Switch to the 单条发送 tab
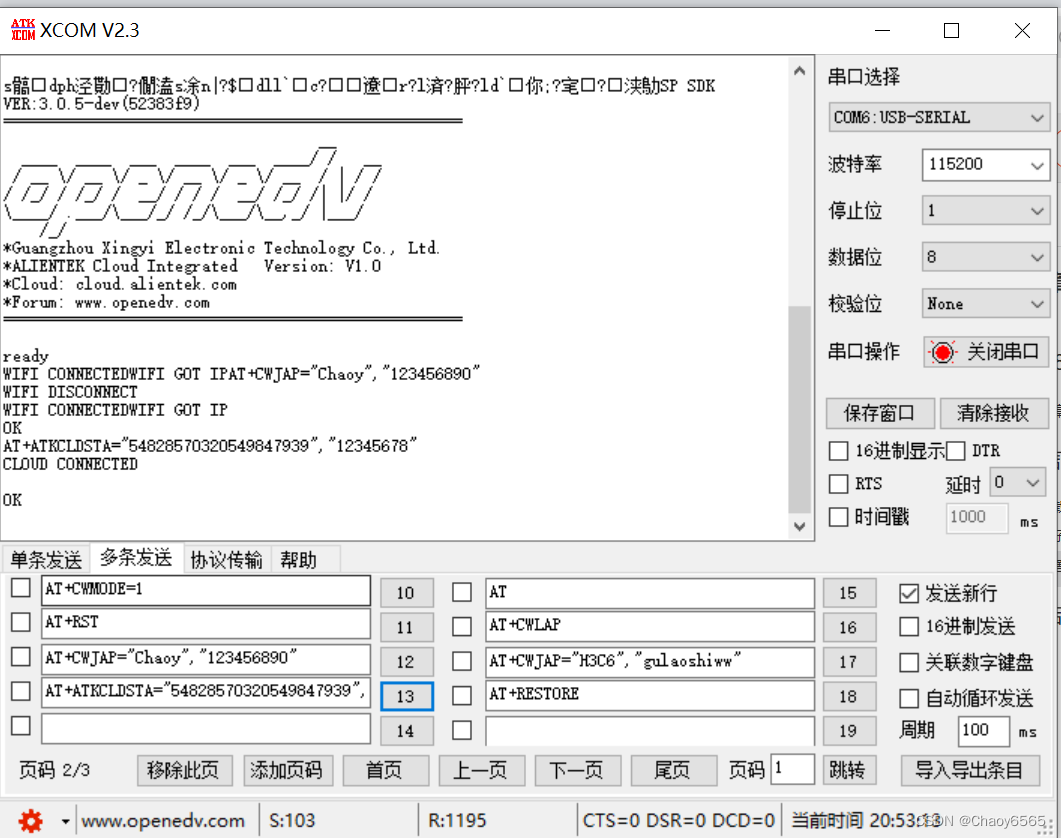This screenshot has width=1061, height=838. coord(46,560)
